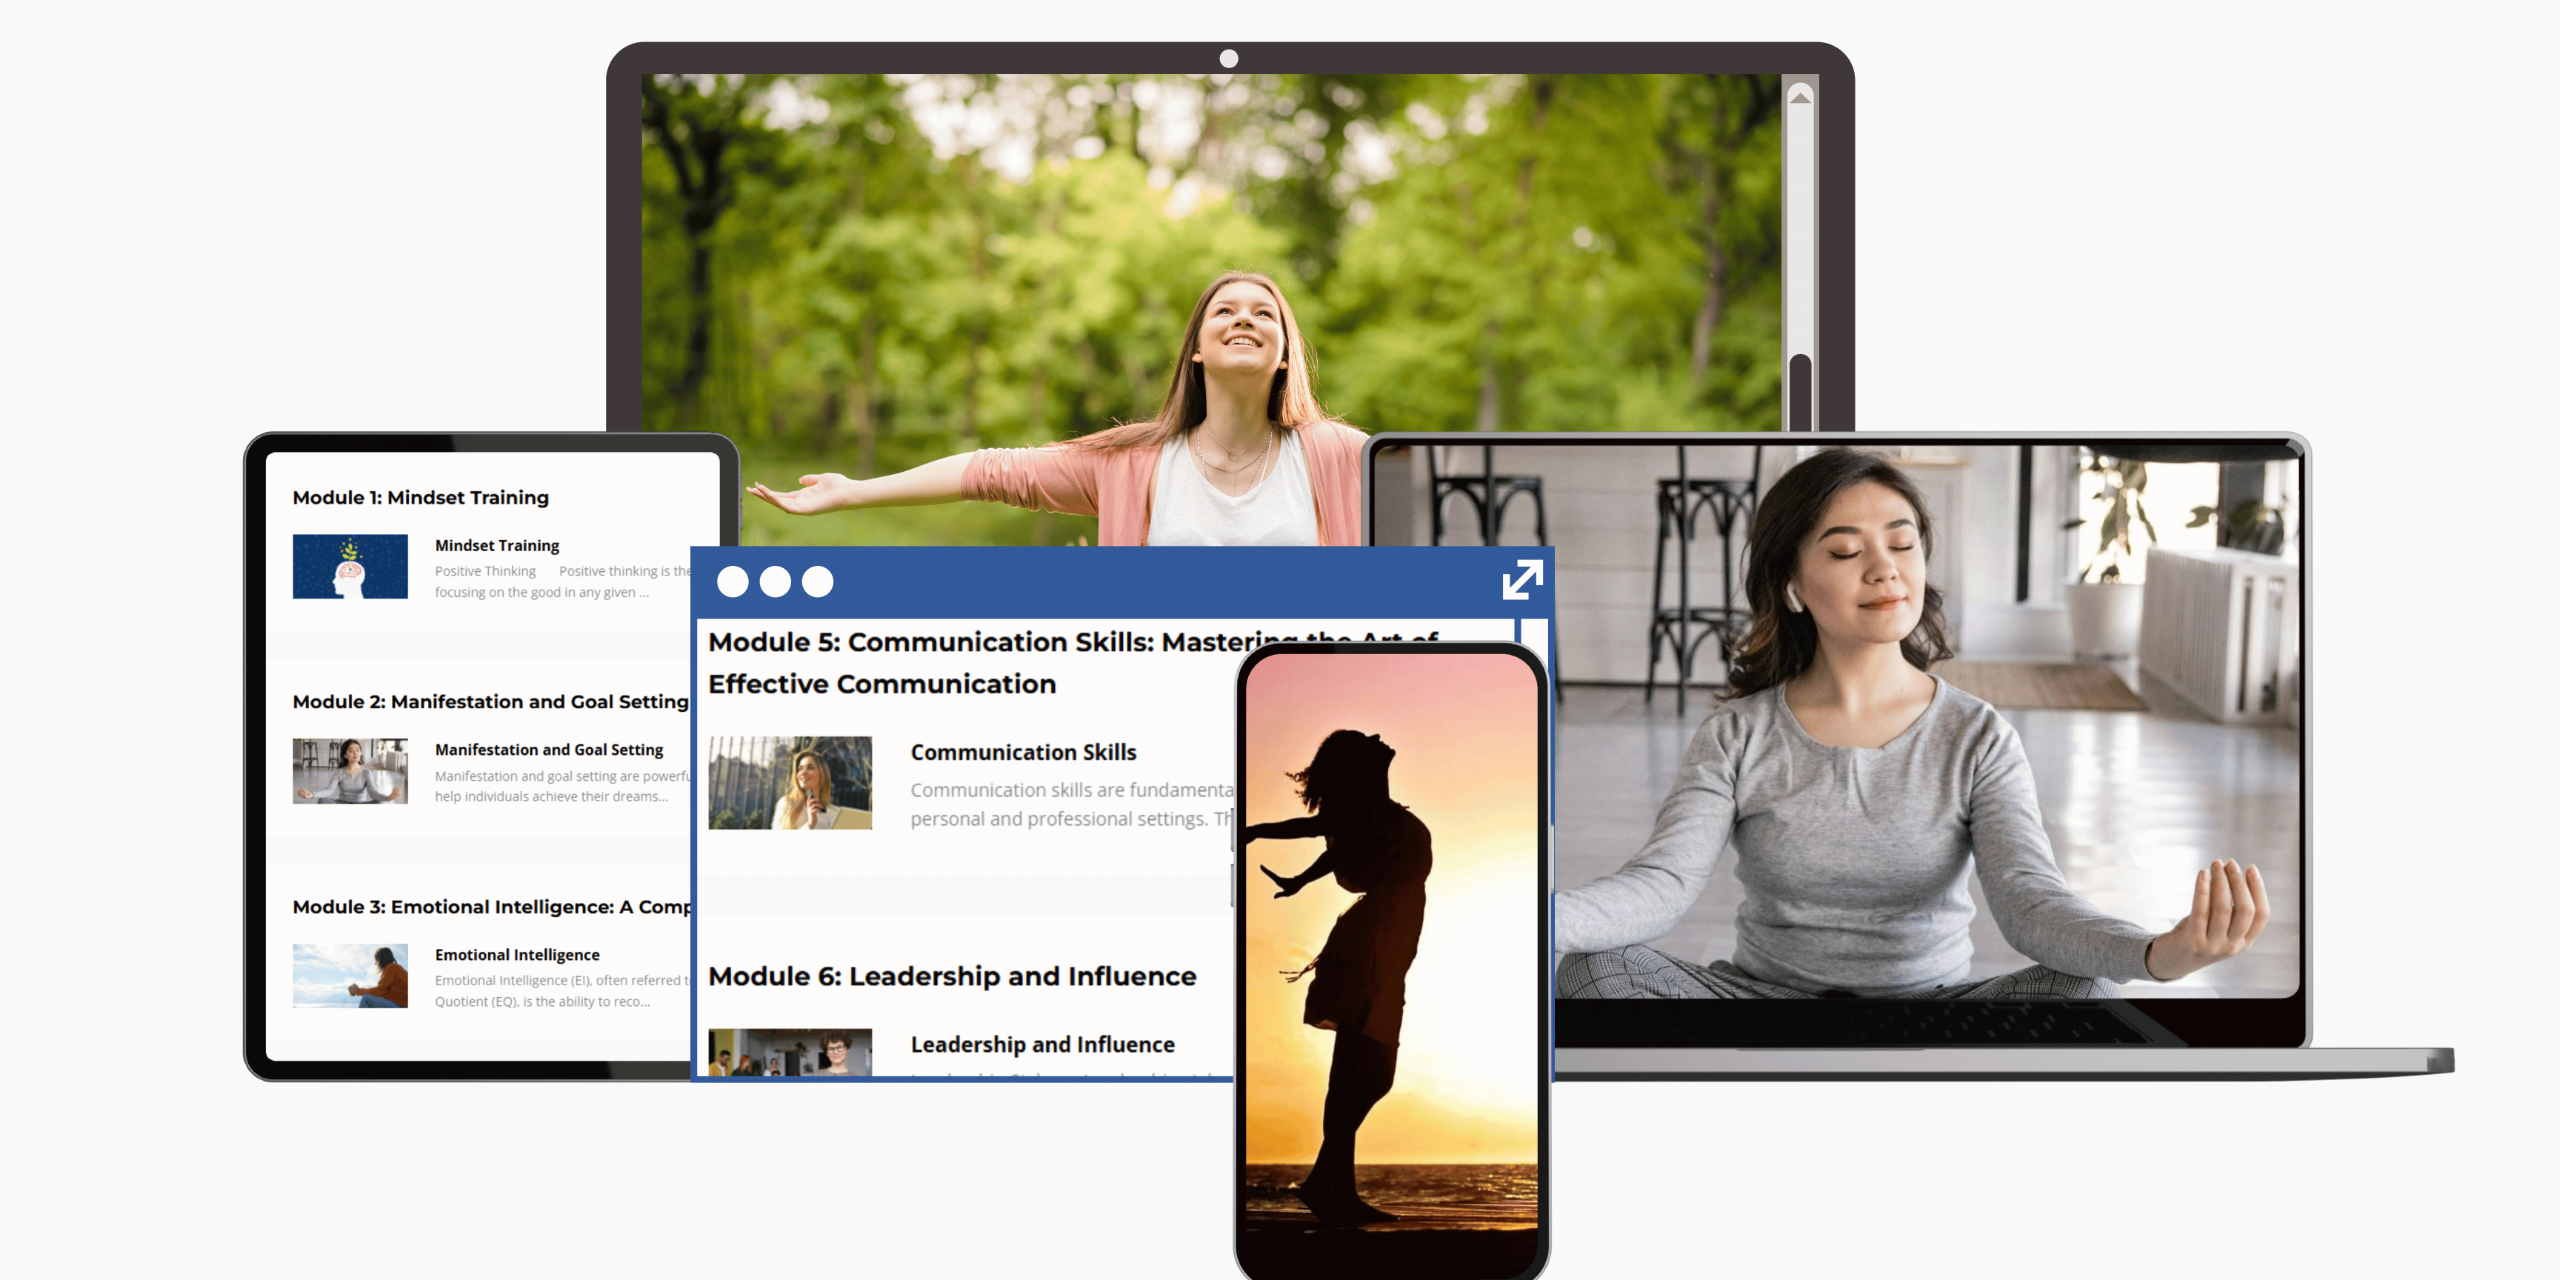Open the Communication Skills lesson title

click(1023, 752)
